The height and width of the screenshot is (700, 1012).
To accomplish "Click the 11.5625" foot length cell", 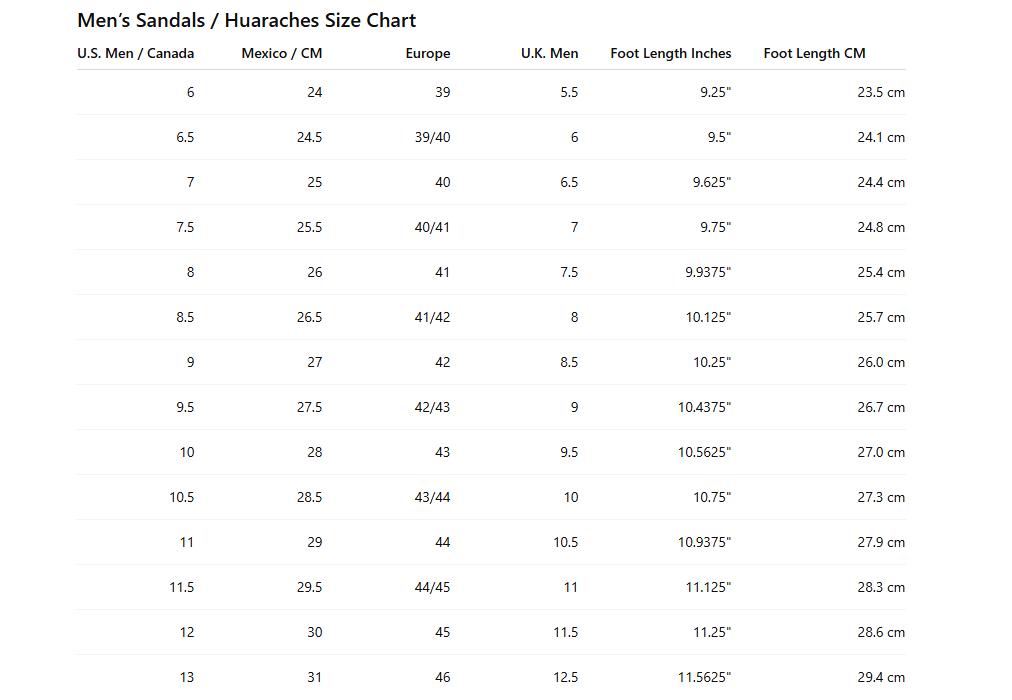I will click(x=704, y=677).
